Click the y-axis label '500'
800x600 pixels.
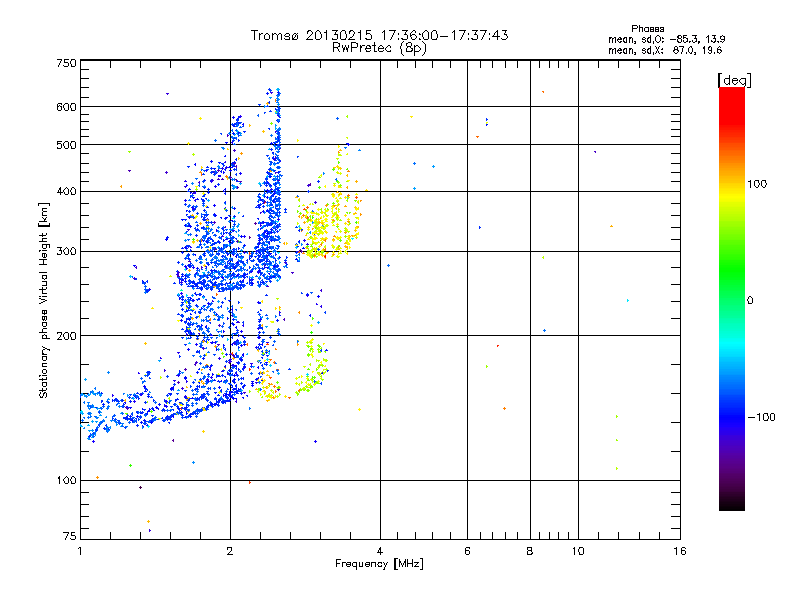point(67,145)
